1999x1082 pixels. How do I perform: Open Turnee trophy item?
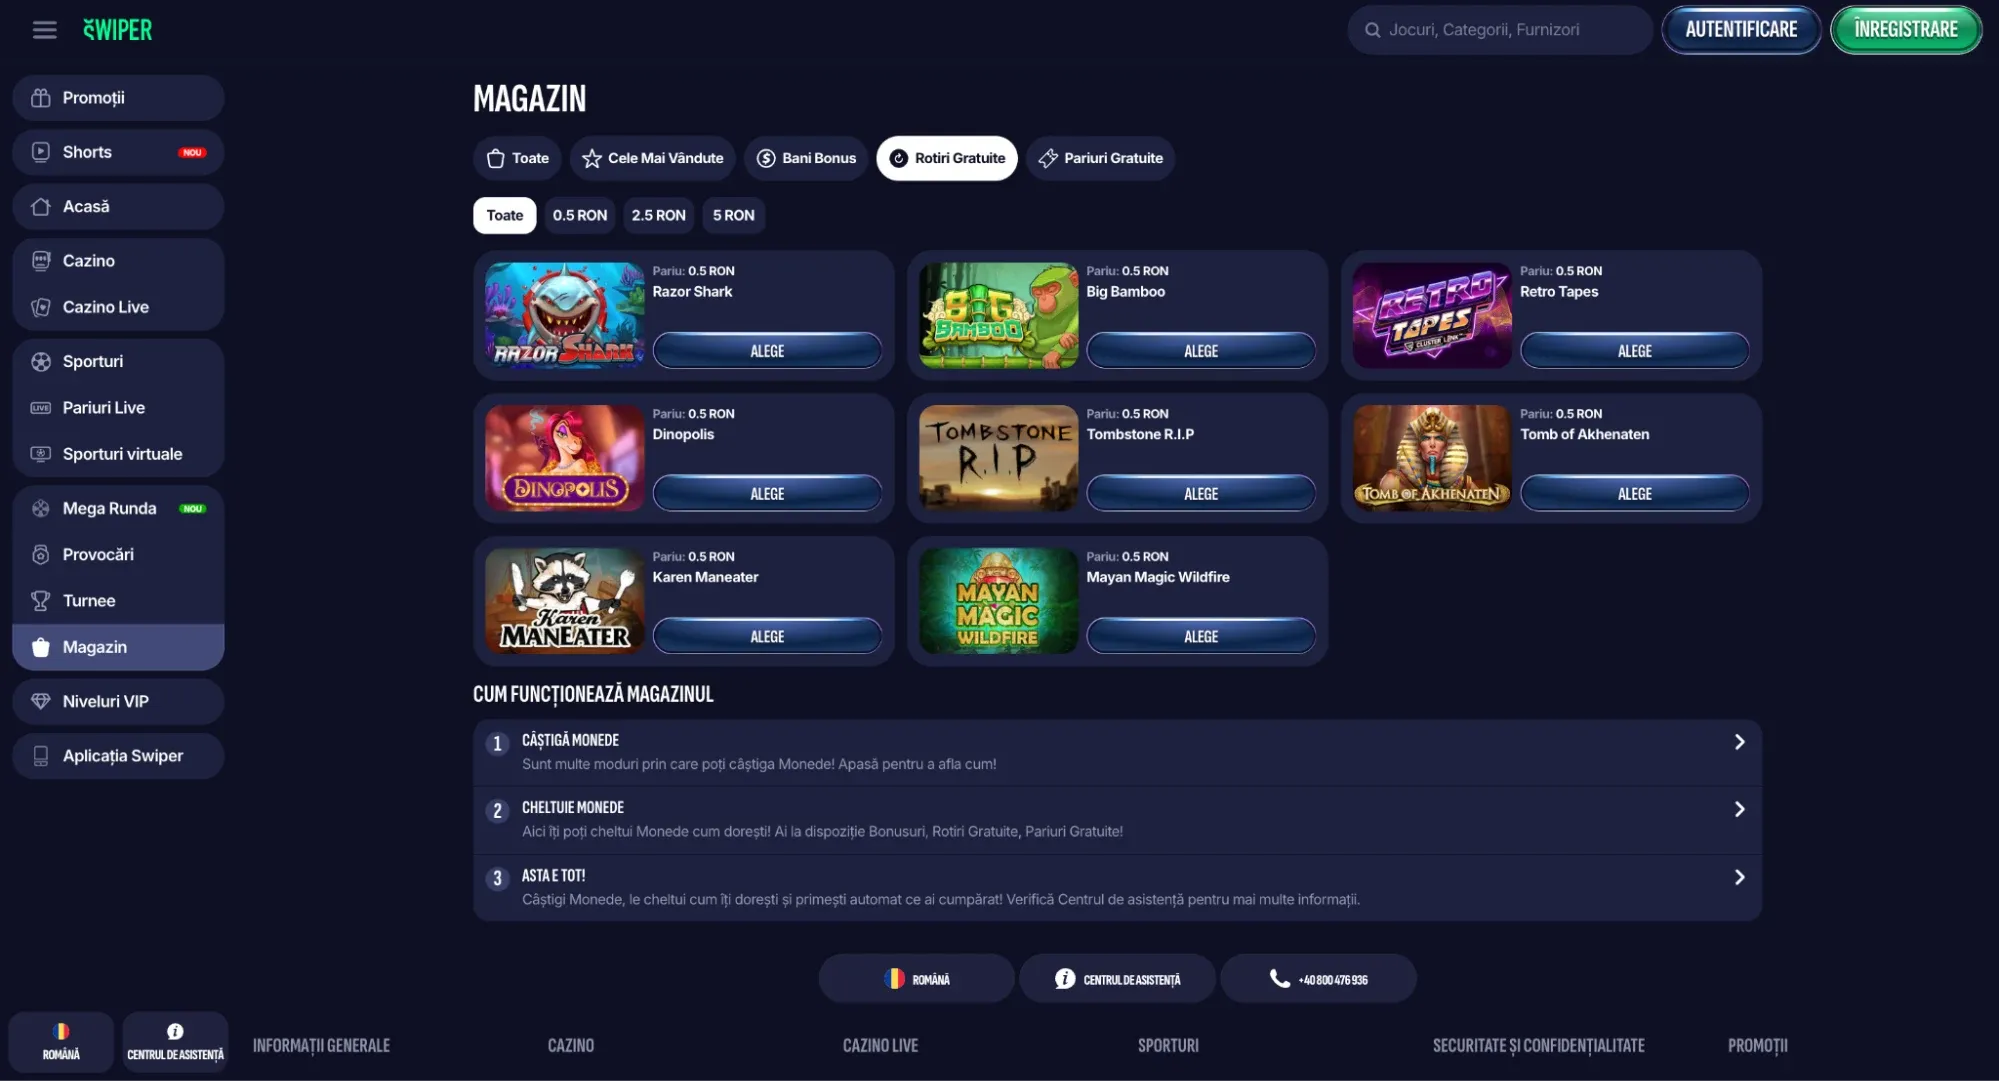tap(118, 601)
